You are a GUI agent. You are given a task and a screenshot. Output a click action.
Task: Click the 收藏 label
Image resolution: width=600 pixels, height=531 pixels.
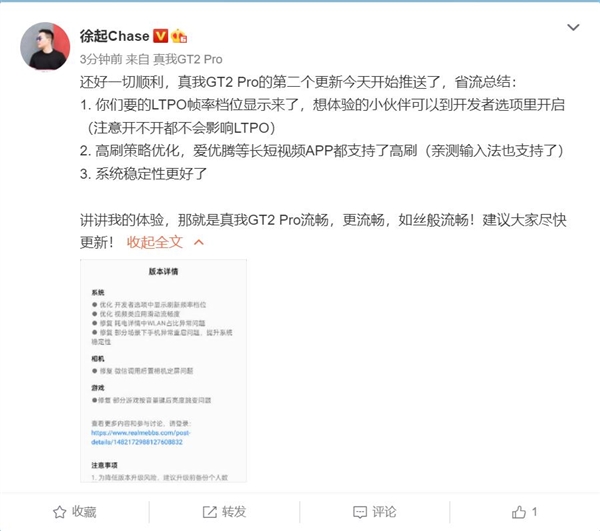[84, 512]
